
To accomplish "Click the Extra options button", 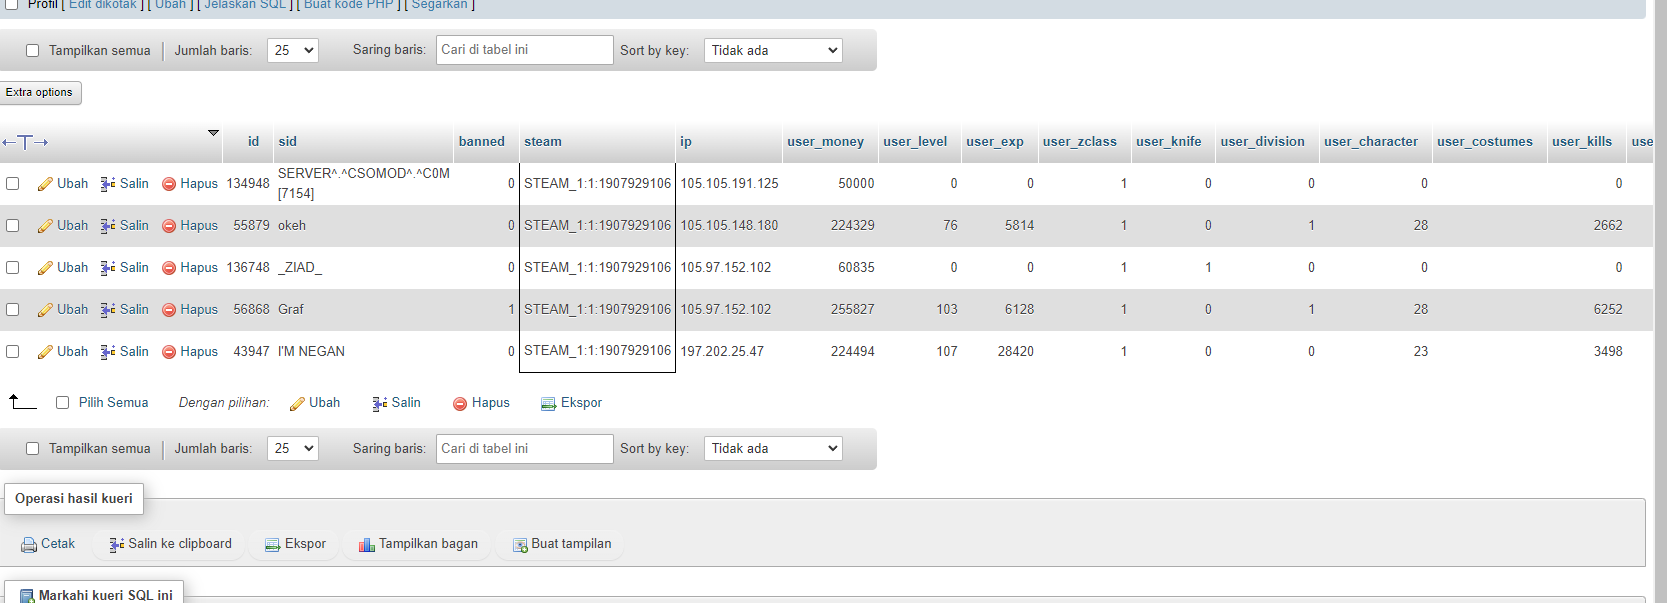I will [40, 93].
